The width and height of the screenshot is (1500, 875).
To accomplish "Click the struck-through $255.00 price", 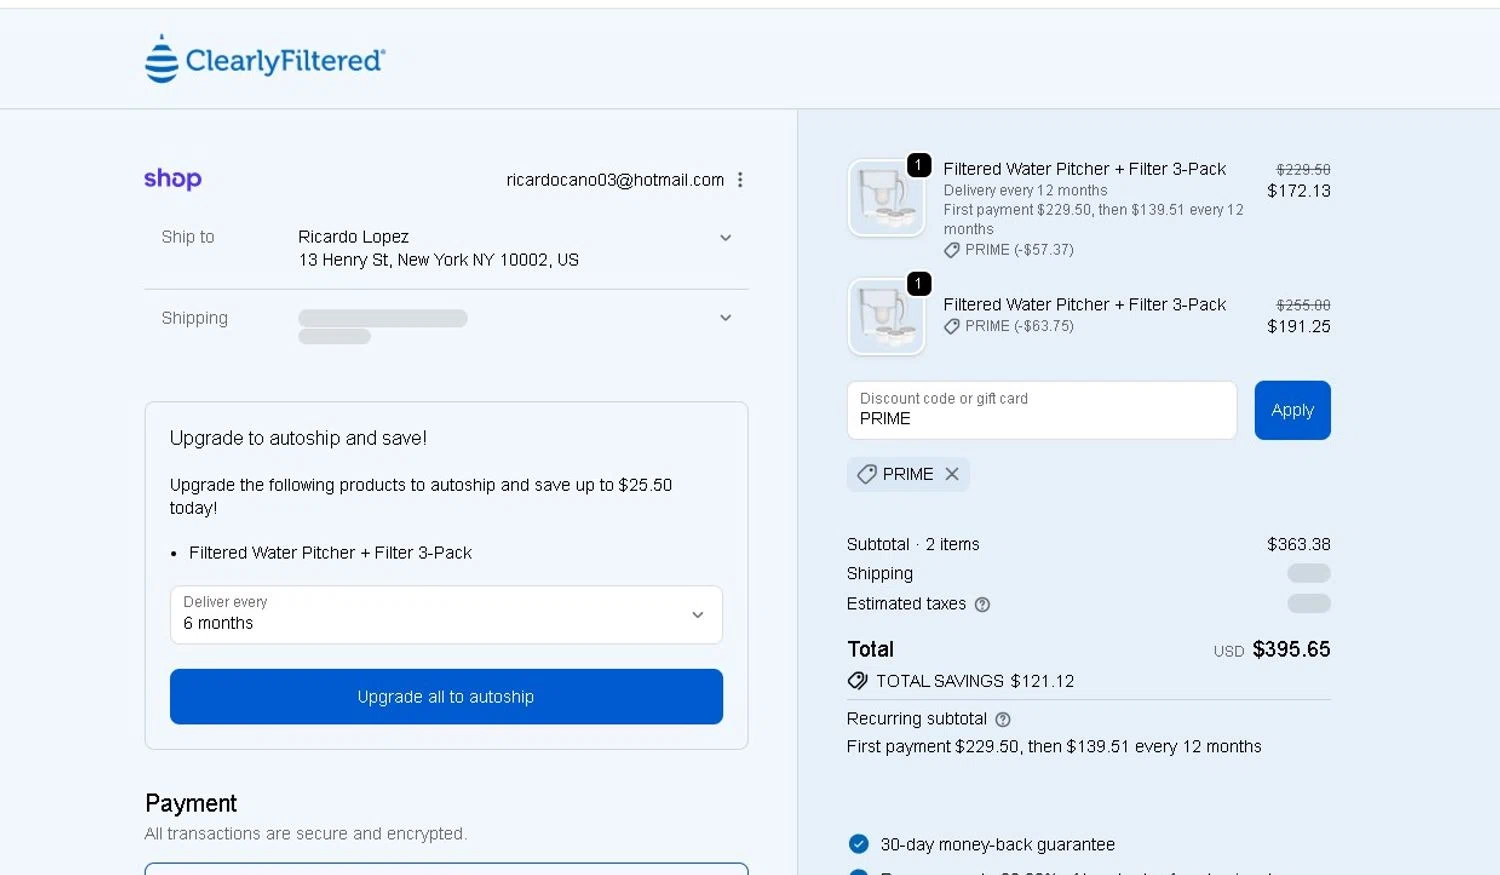I will (x=1303, y=305).
